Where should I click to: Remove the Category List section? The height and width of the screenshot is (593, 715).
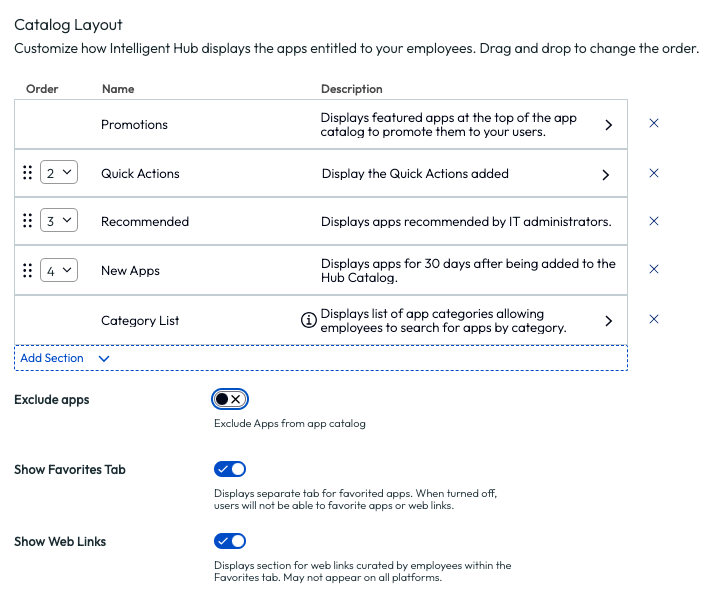coord(654,320)
